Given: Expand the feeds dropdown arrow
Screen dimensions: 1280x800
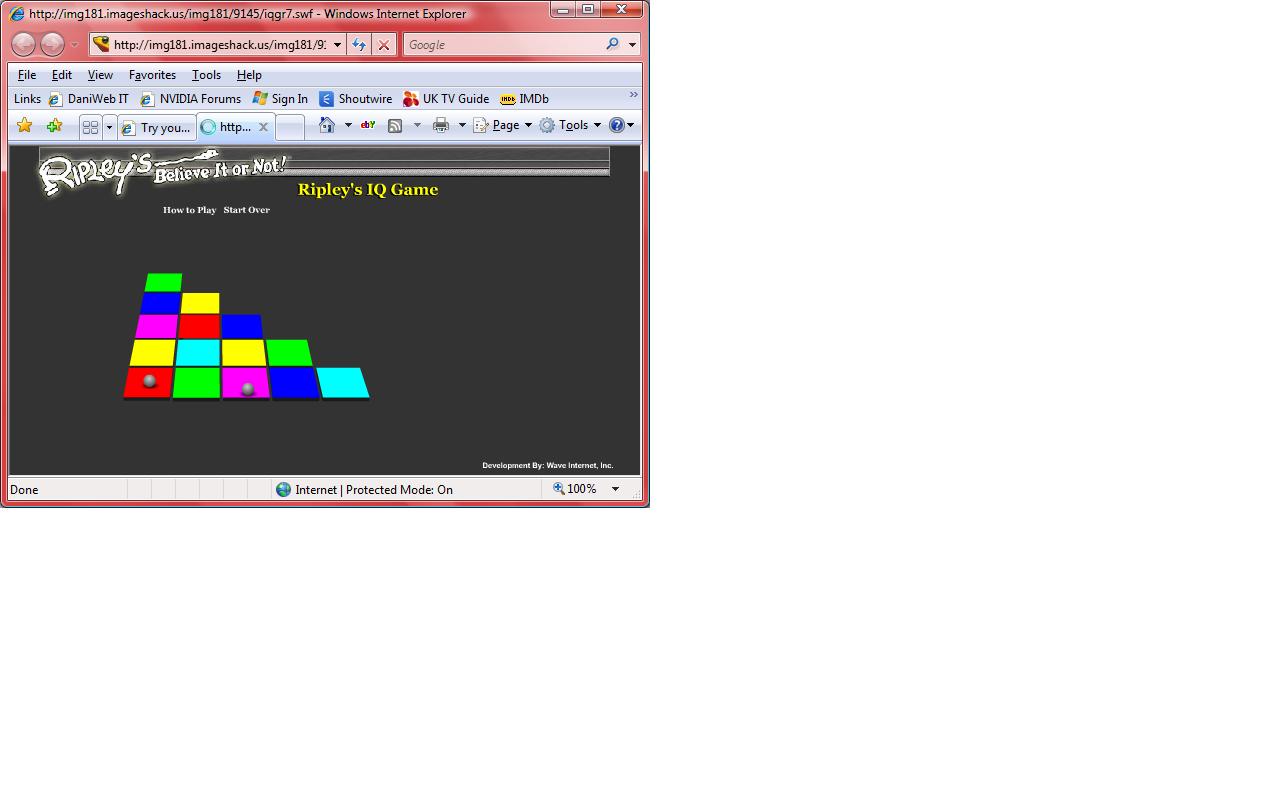Looking at the screenshot, I should click(417, 125).
